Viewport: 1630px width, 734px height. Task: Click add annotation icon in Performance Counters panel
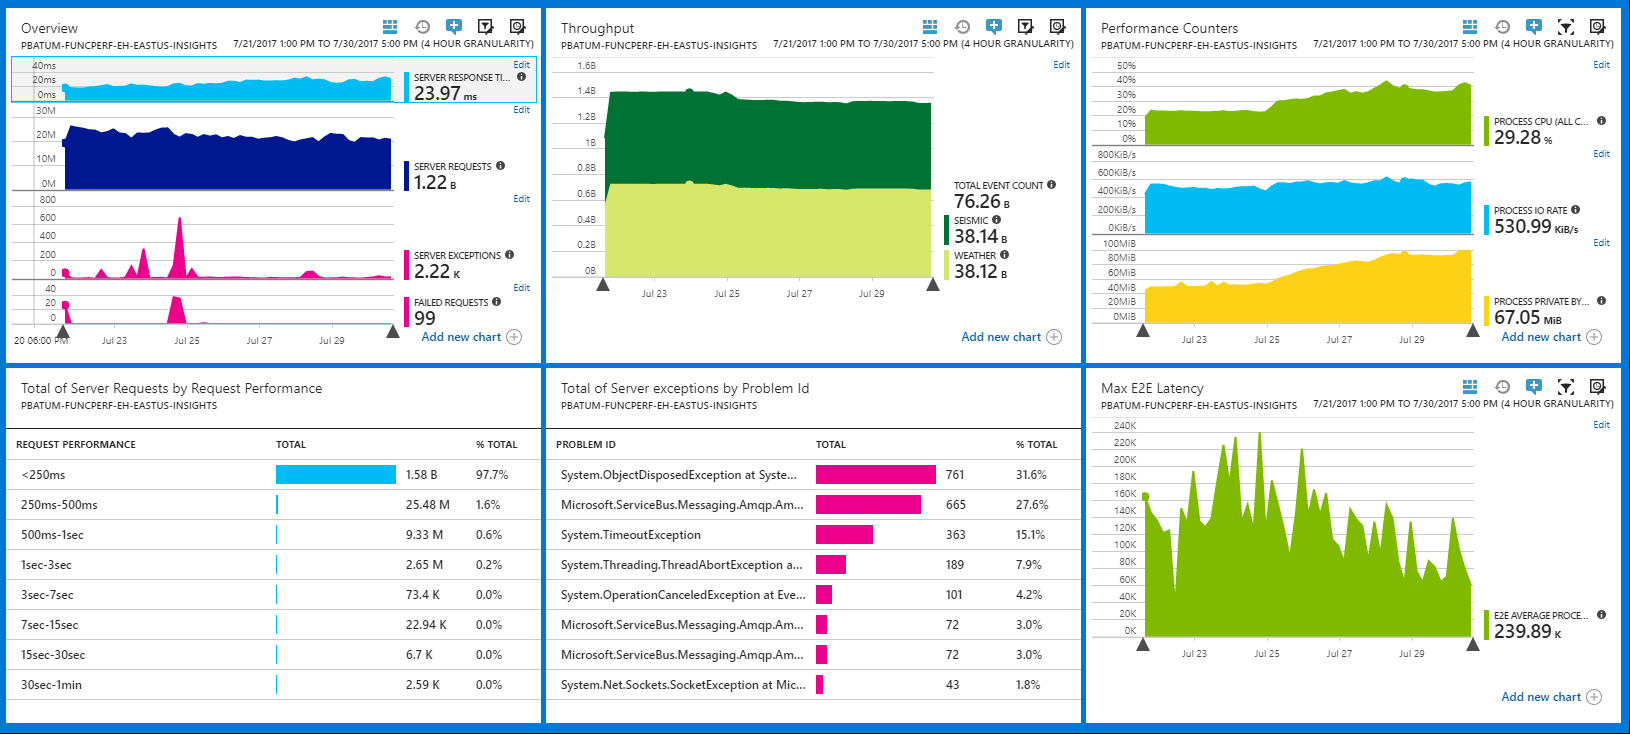click(1534, 27)
